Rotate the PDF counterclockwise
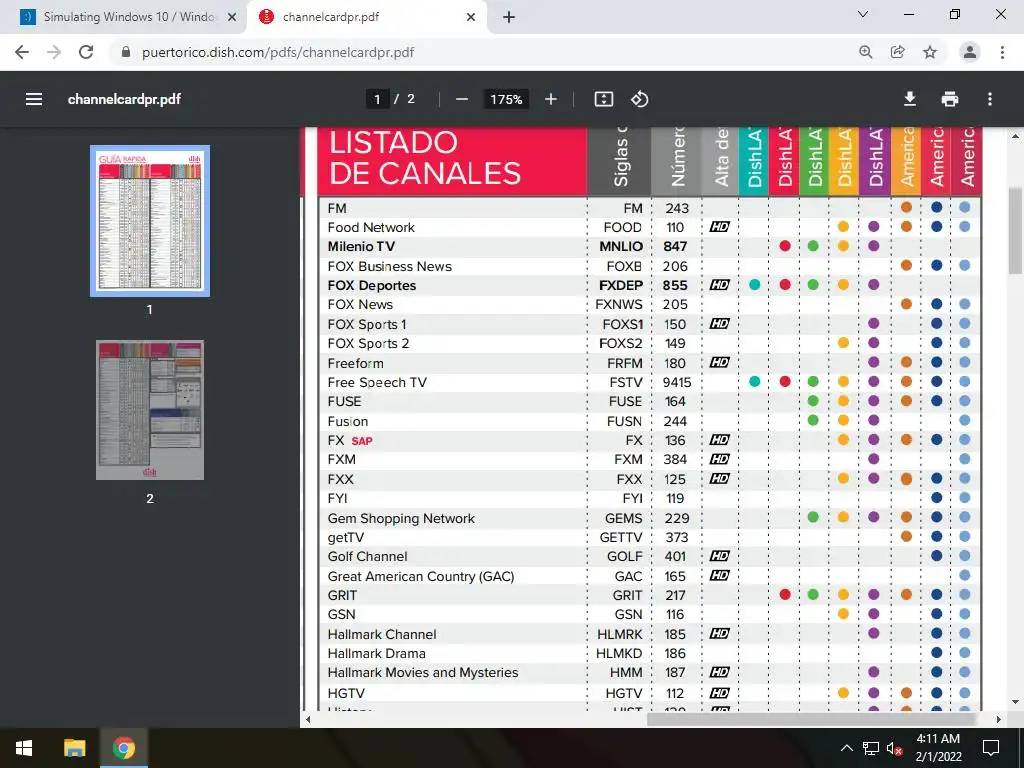Viewport: 1024px width, 768px height. [639, 99]
